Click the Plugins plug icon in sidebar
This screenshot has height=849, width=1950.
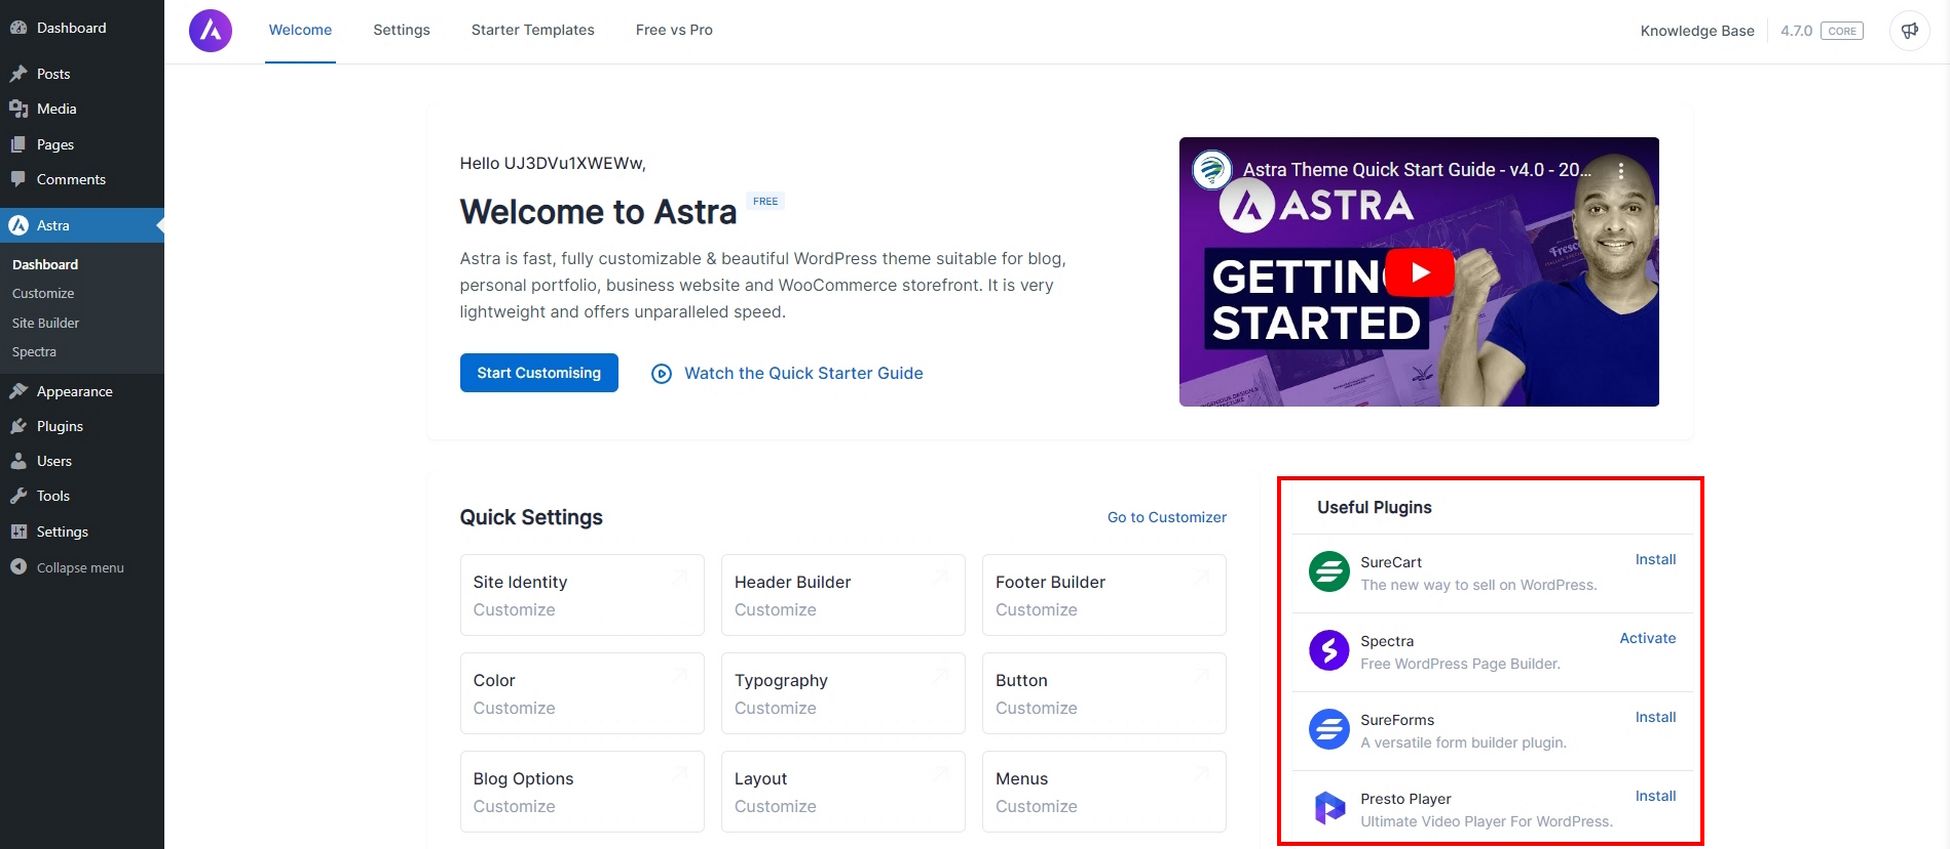[x=18, y=427]
